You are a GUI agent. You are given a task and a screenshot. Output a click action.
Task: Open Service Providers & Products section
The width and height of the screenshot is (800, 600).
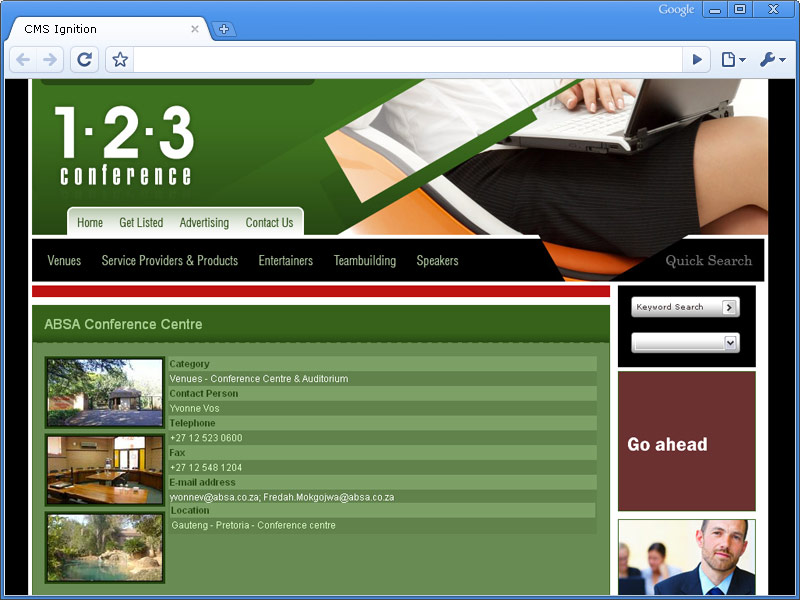[x=170, y=260]
